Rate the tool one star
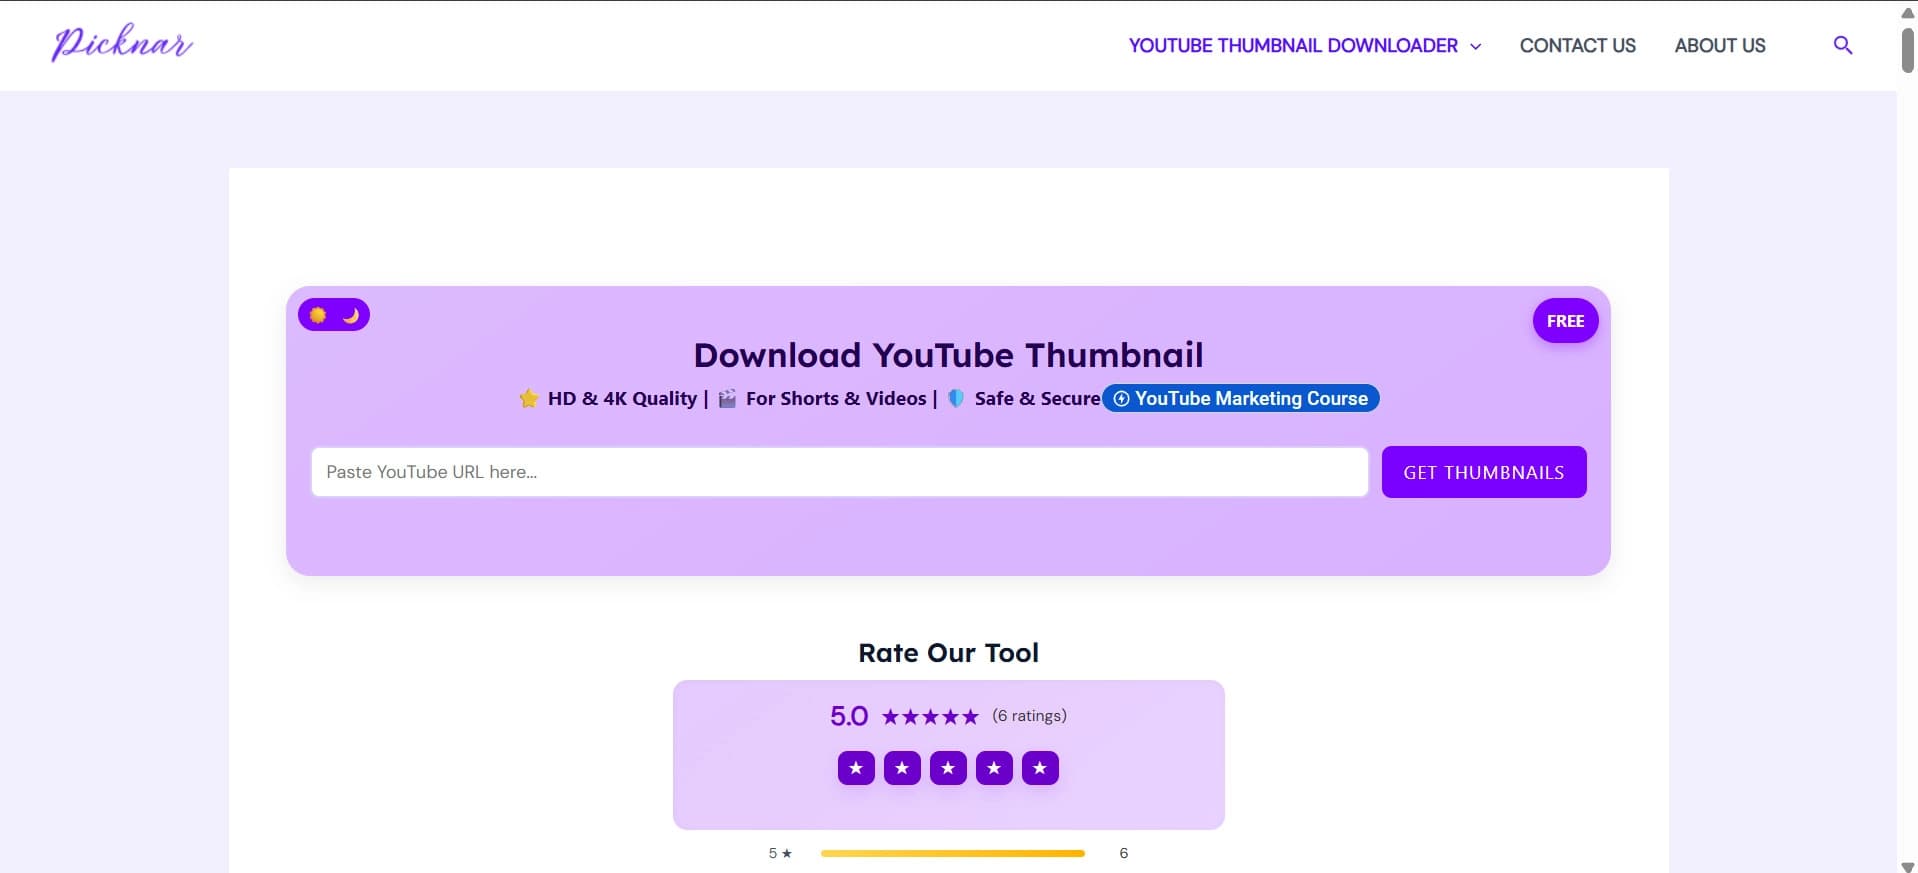Image resolution: width=1918 pixels, height=873 pixels. 856,768
